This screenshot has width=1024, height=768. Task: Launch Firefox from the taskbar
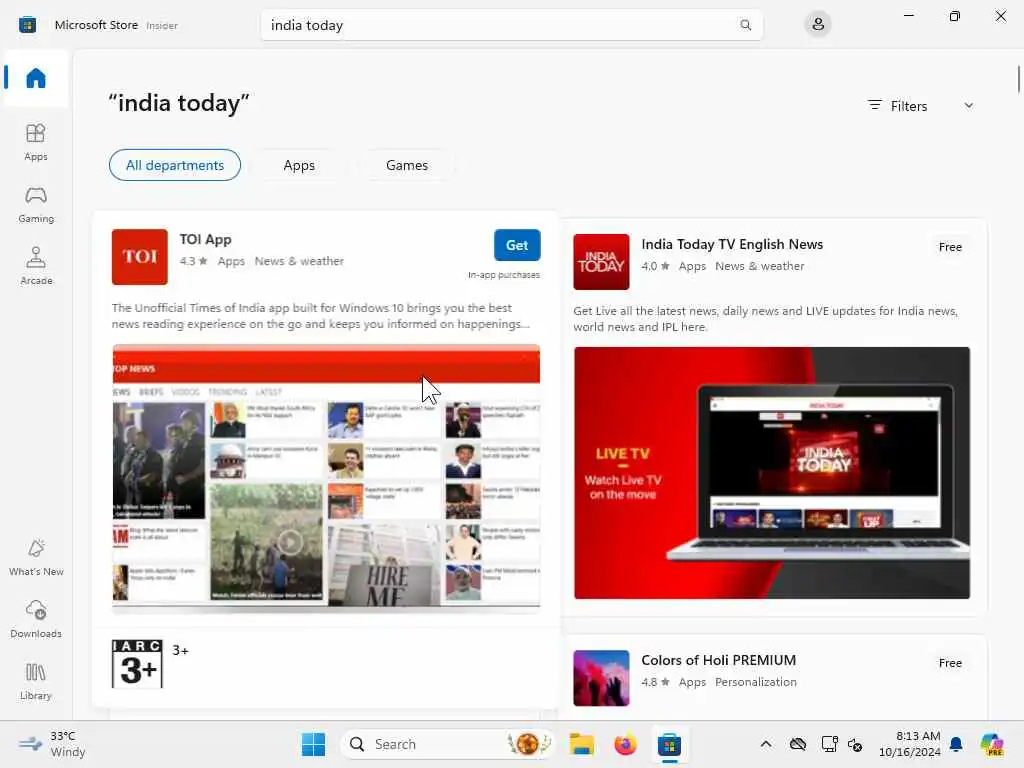click(625, 744)
